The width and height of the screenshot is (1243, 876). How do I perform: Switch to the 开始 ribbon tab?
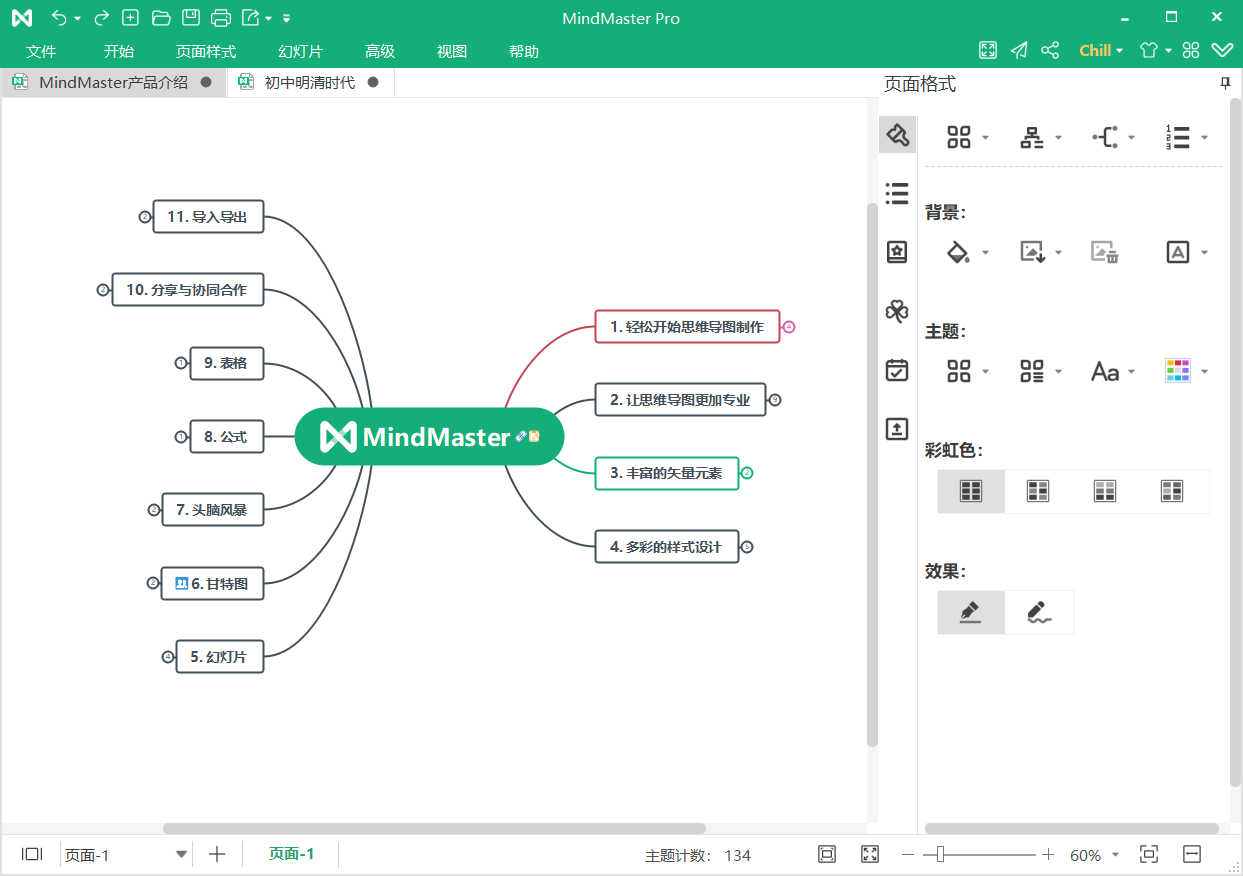[119, 52]
